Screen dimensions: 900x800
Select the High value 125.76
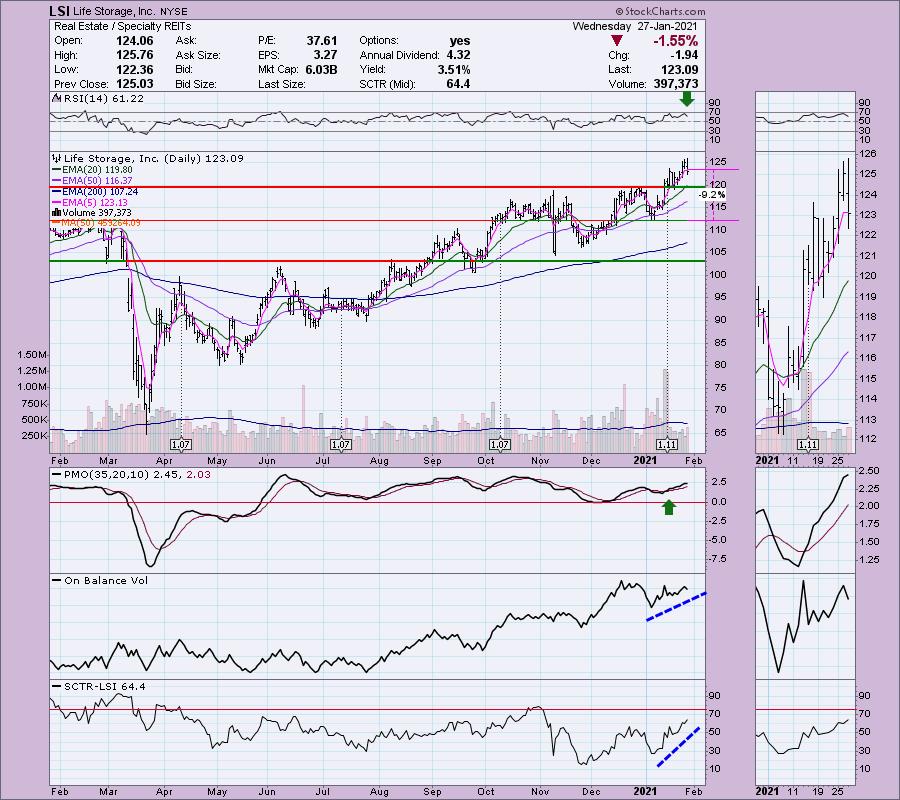[135, 55]
